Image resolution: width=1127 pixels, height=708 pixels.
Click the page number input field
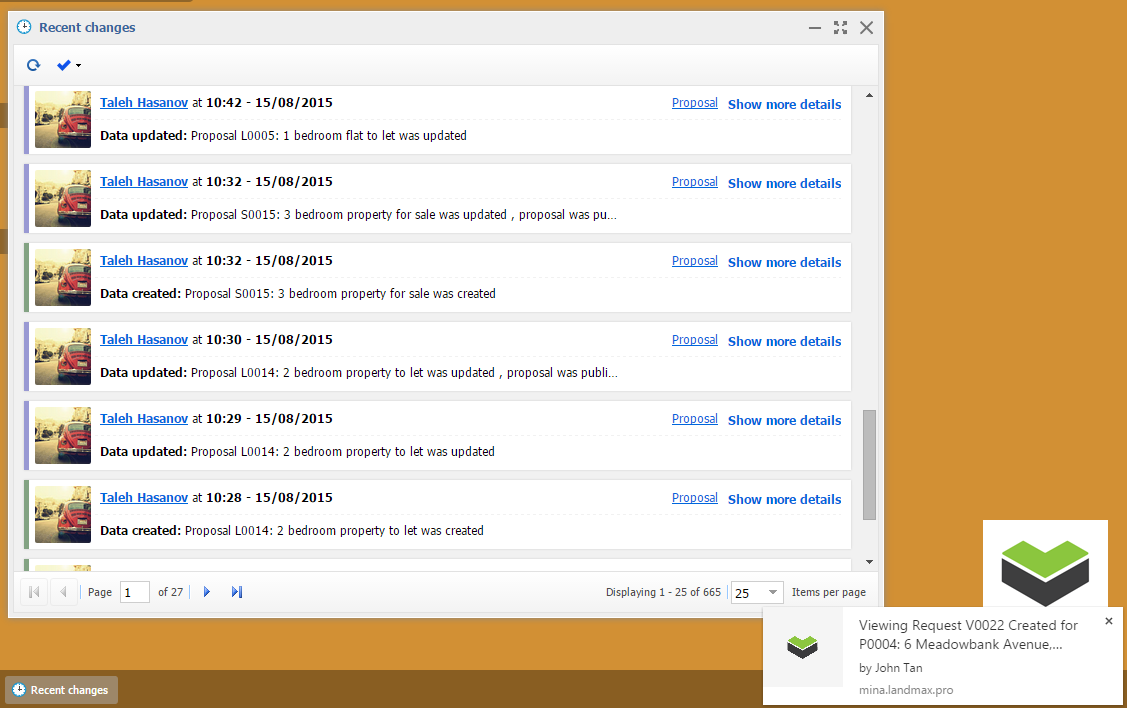click(x=134, y=592)
